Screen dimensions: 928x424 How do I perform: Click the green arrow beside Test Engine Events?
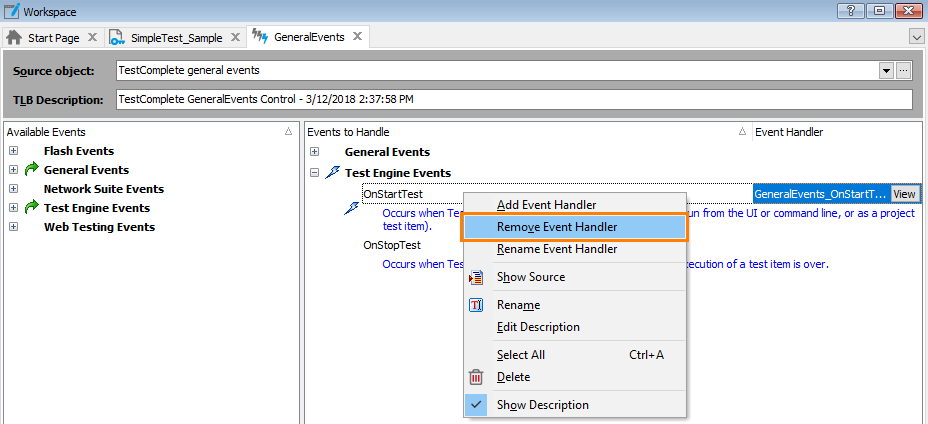[31, 207]
